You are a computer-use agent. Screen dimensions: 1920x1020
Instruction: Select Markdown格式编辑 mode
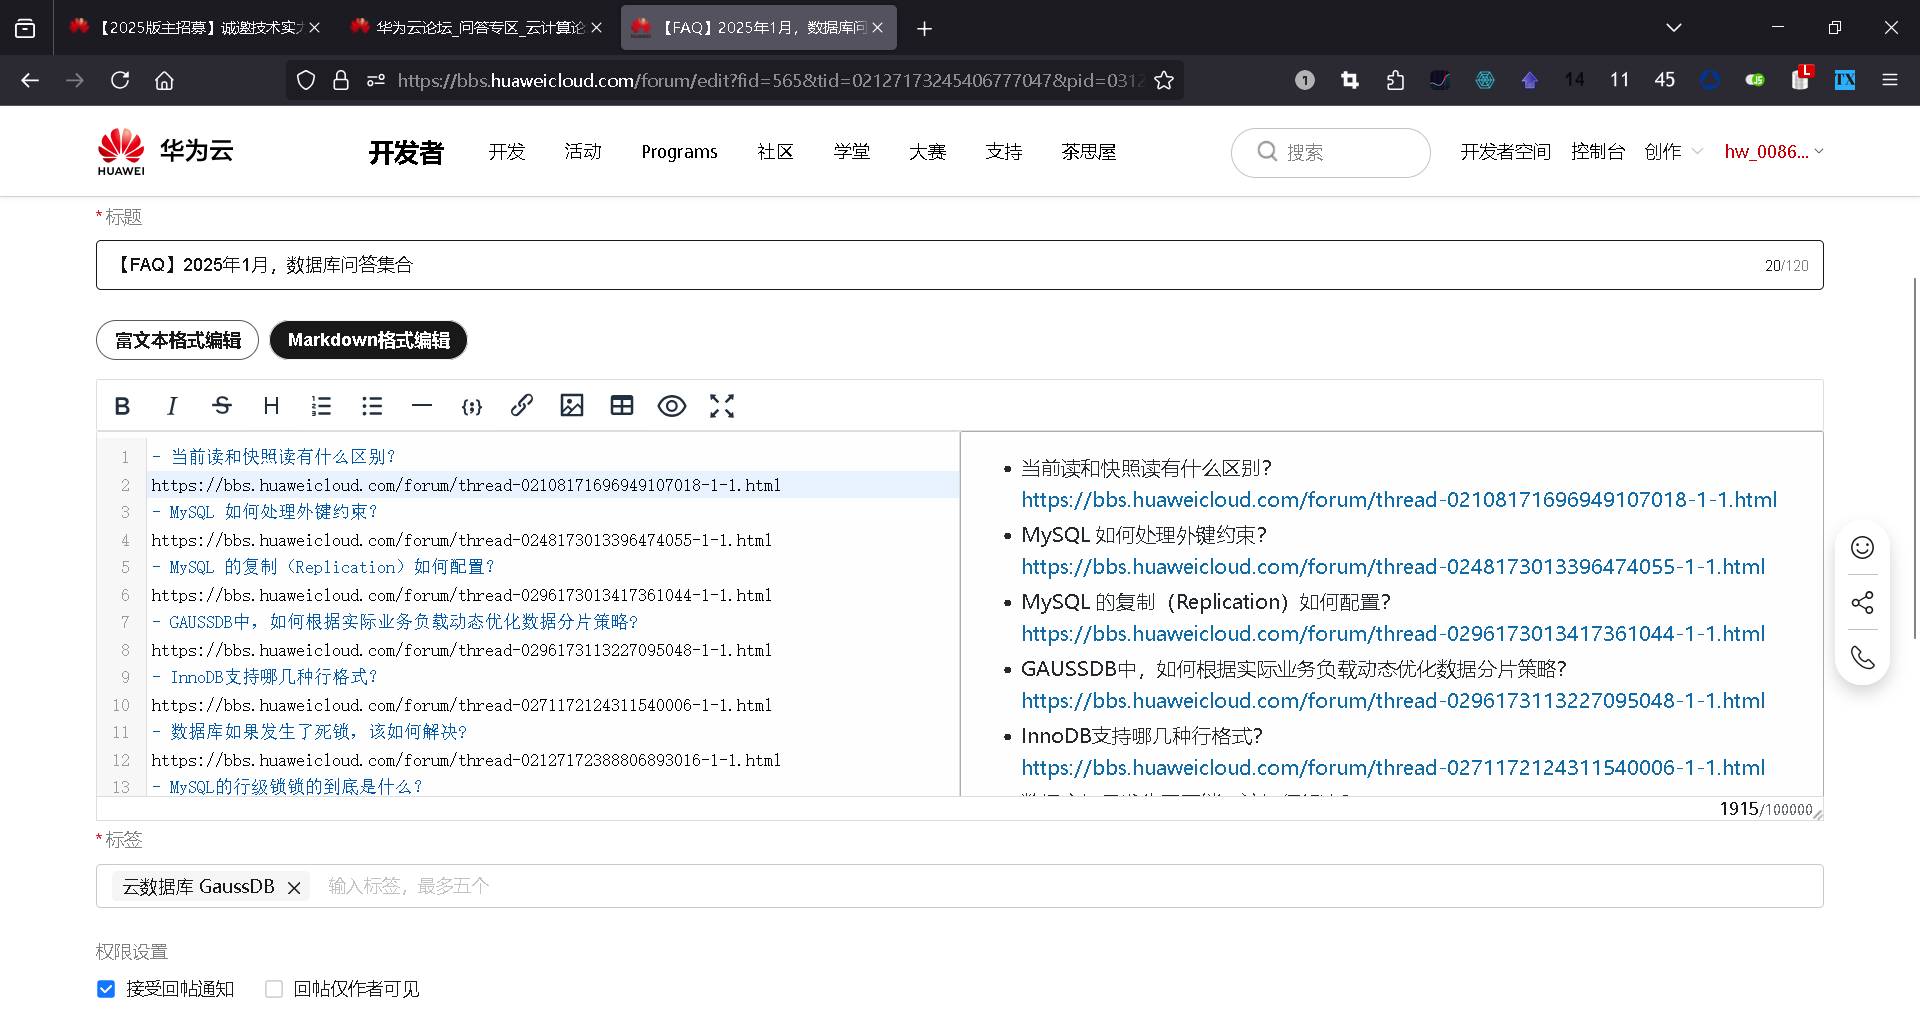click(x=368, y=340)
